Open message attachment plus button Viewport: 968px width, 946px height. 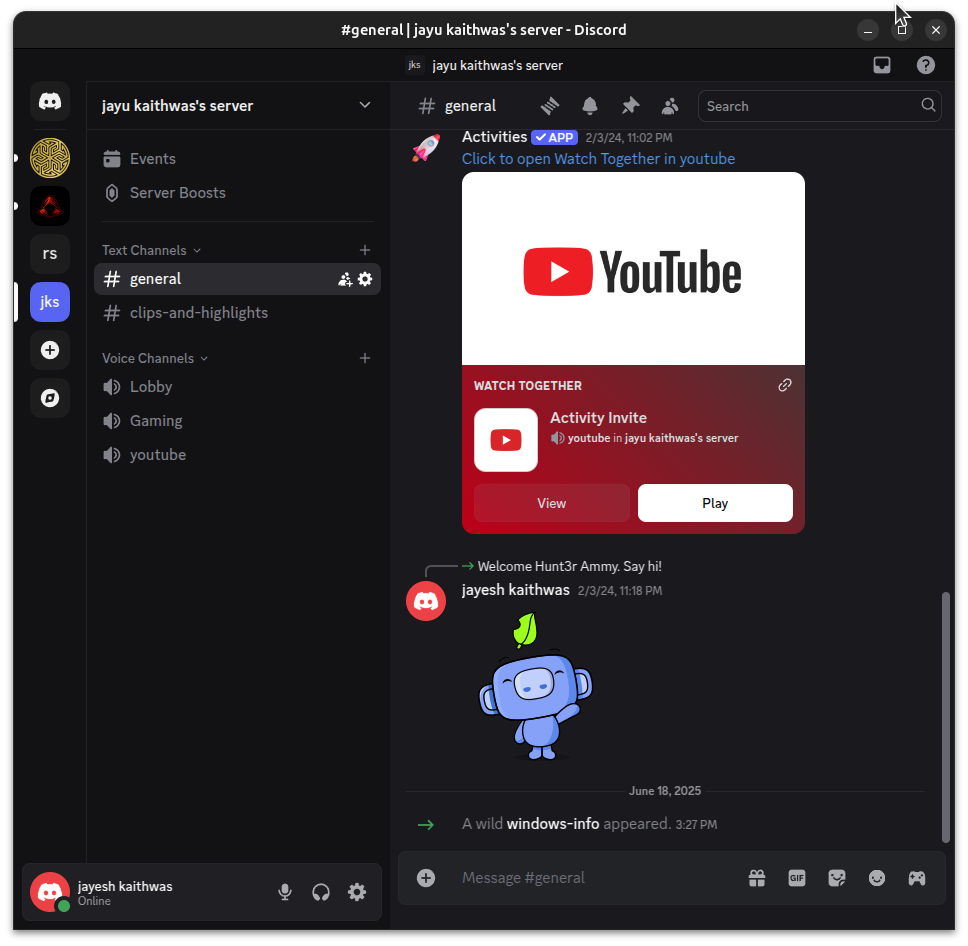pyautogui.click(x=426, y=878)
